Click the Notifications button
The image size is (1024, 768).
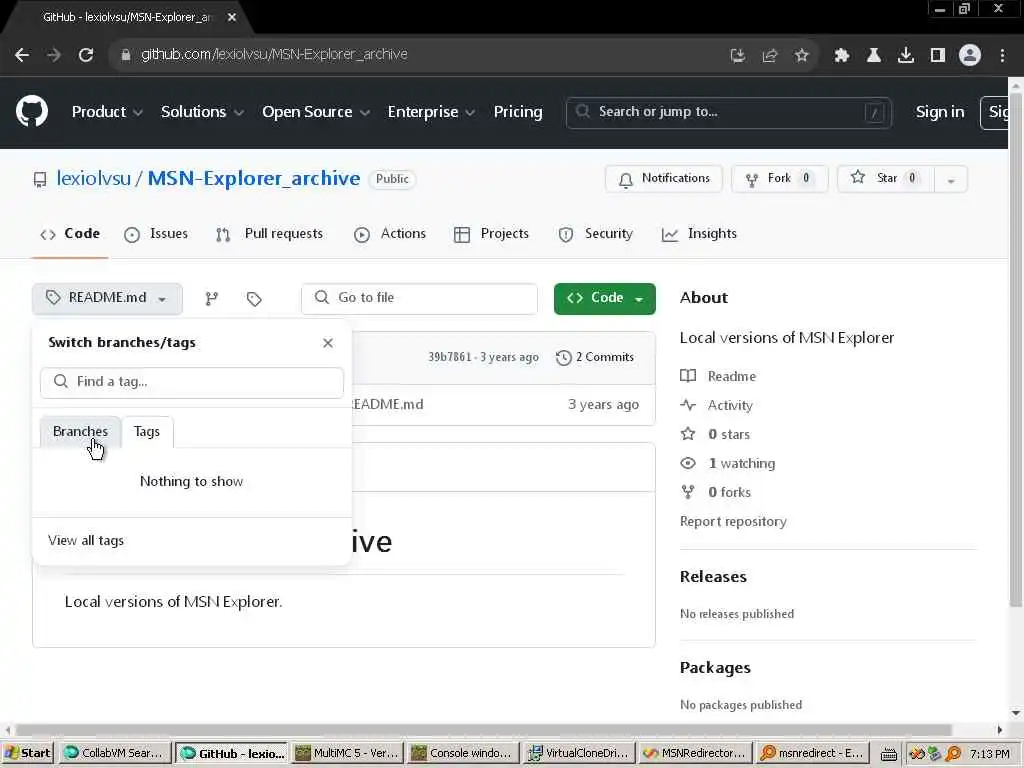(x=664, y=179)
